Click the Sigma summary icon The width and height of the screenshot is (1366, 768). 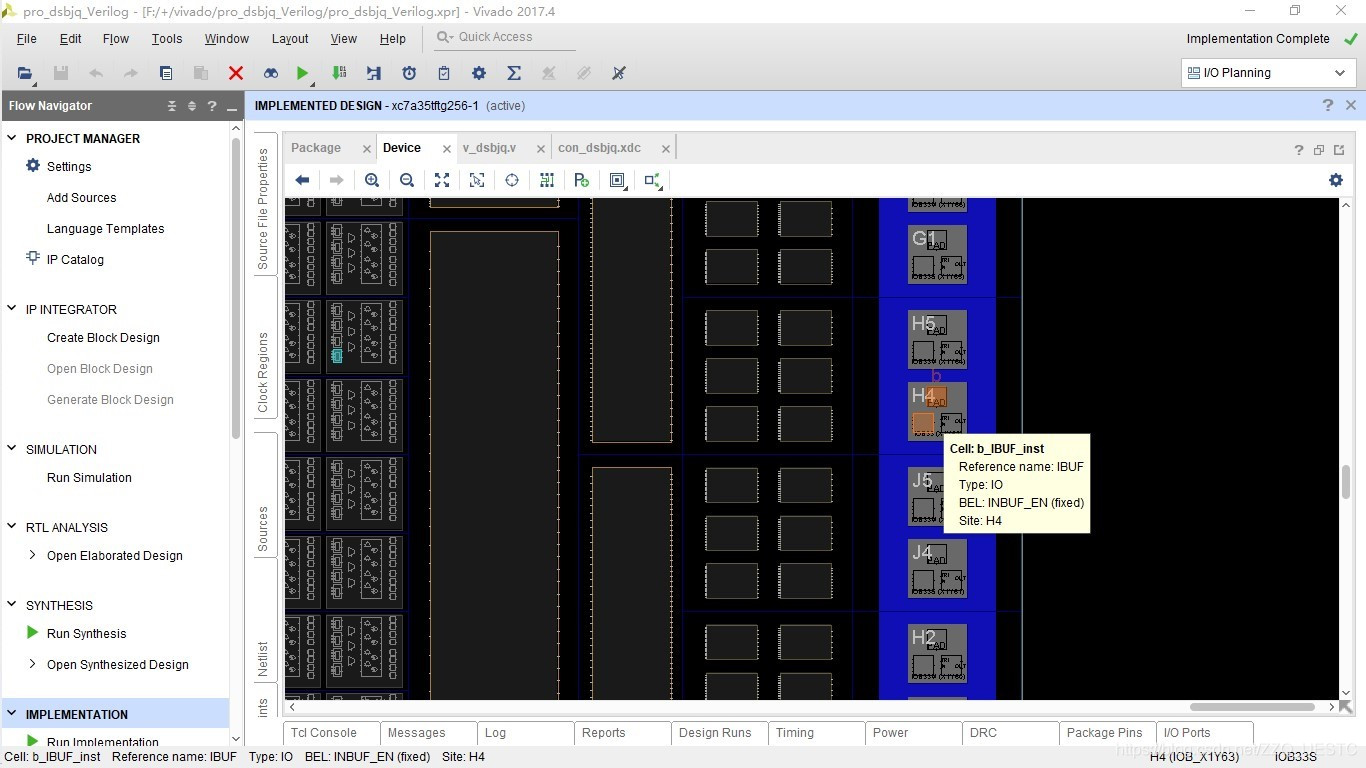(514, 73)
